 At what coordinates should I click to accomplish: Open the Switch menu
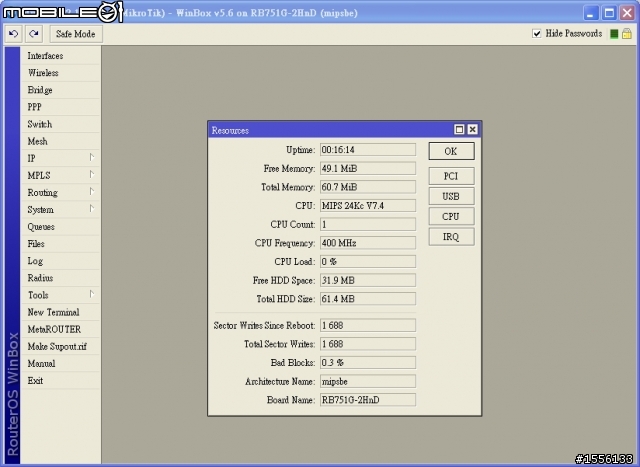[x=60, y=124]
